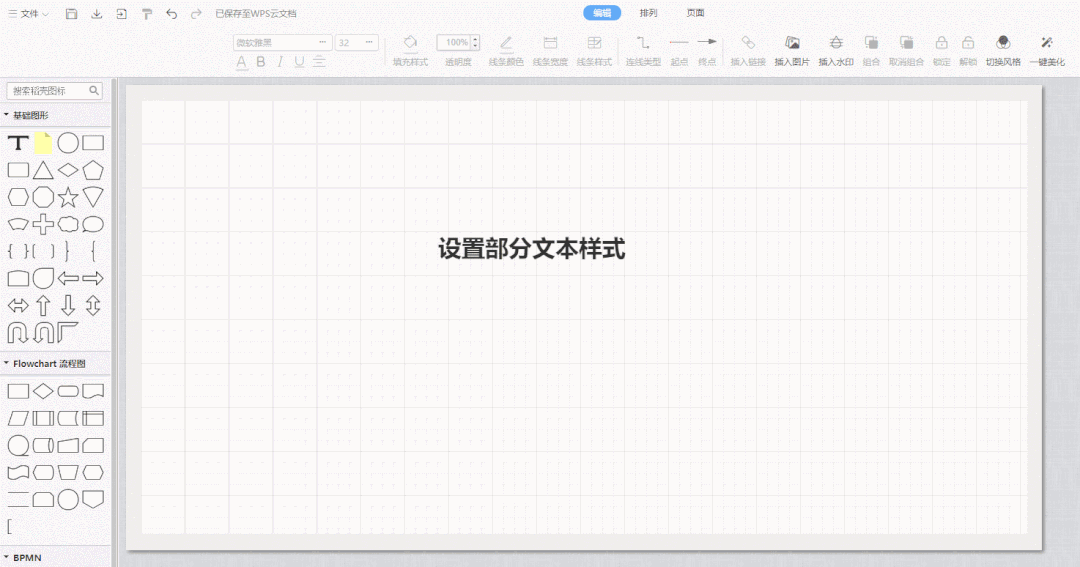The width and height of the screenshot is (1080, 567).
Task: Select the flowchart diamond decision shape
Action: click(x=43, y=391)
